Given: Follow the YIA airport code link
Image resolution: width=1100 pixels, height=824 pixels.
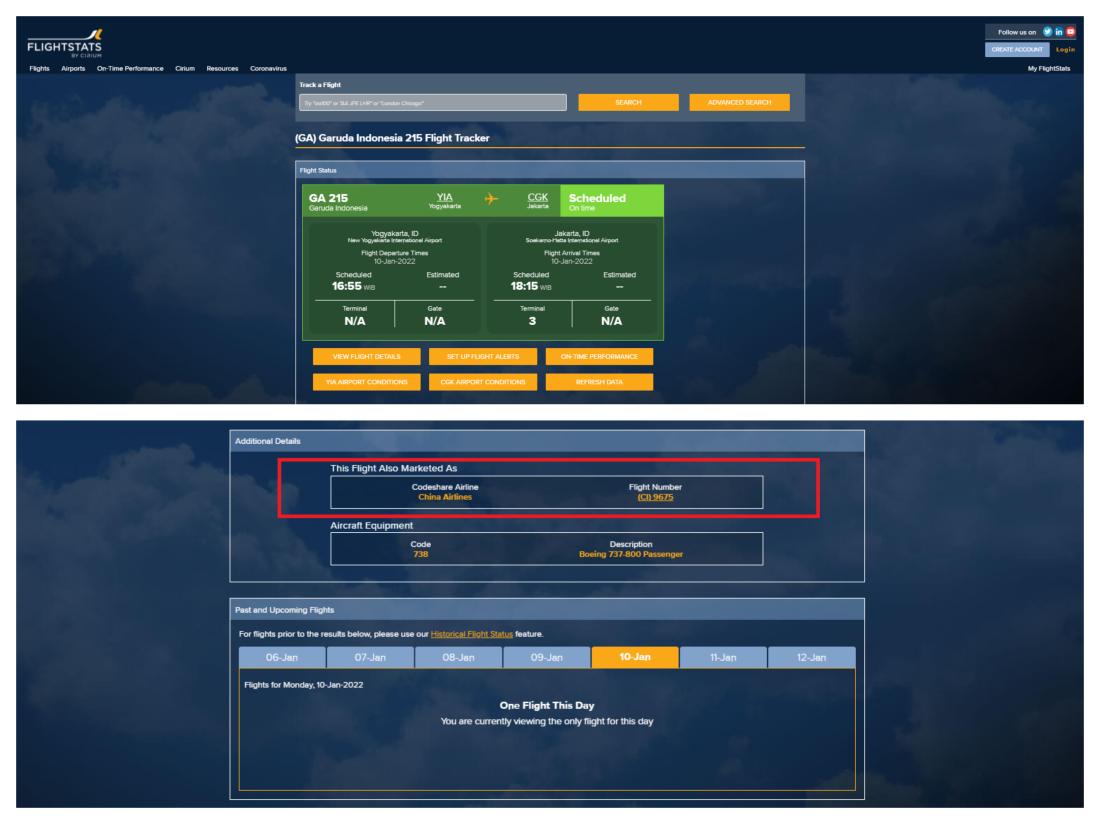Looking at the screenshot, I should pos(445,197).
